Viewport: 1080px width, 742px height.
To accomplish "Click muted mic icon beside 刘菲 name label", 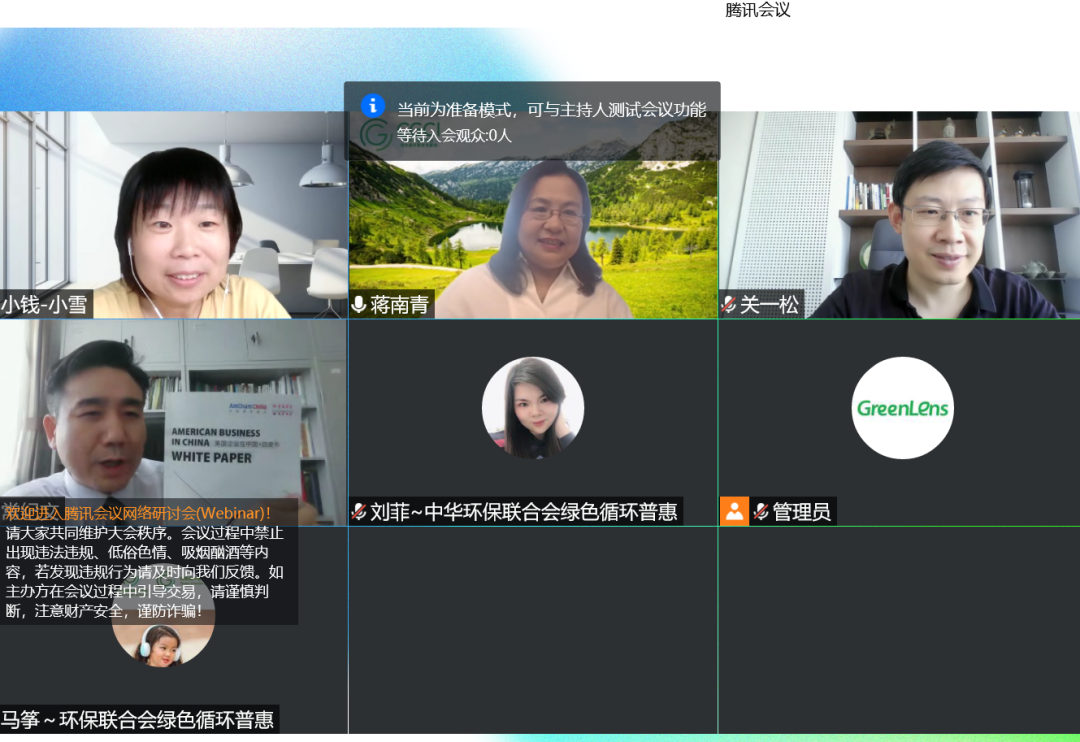I will [359, 512].
